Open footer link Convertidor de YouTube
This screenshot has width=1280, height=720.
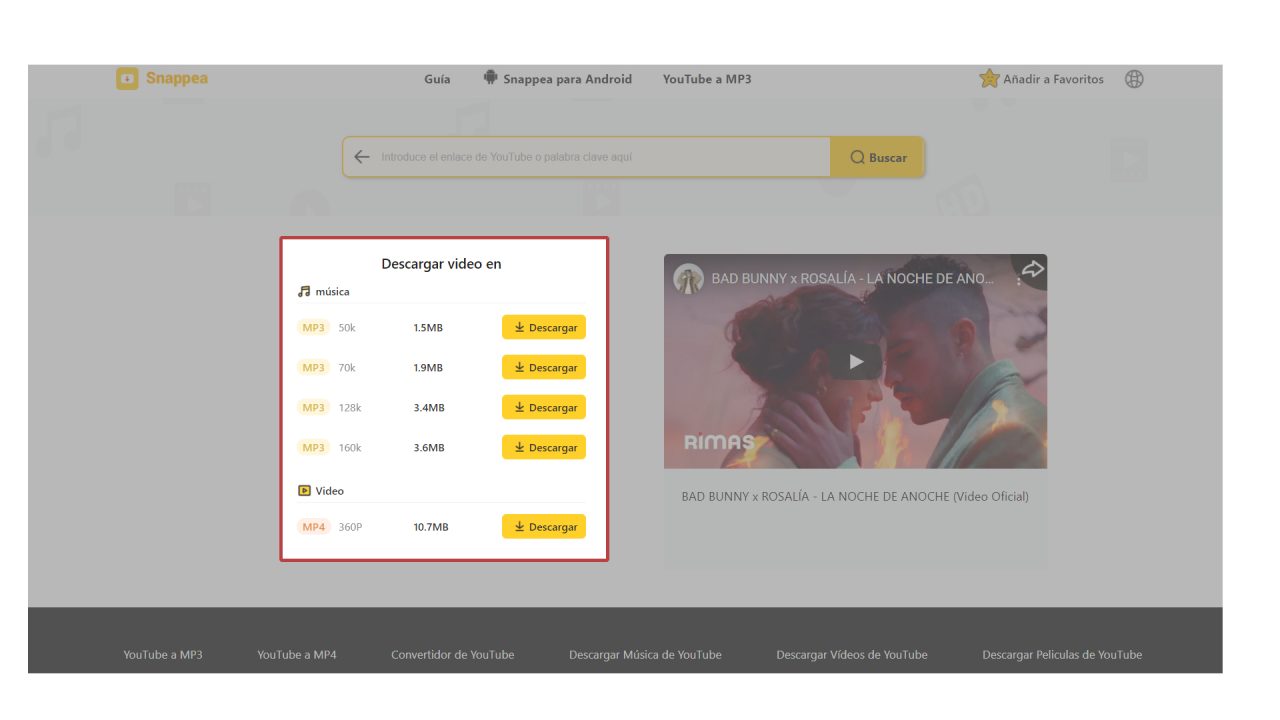tap(453, 655)
